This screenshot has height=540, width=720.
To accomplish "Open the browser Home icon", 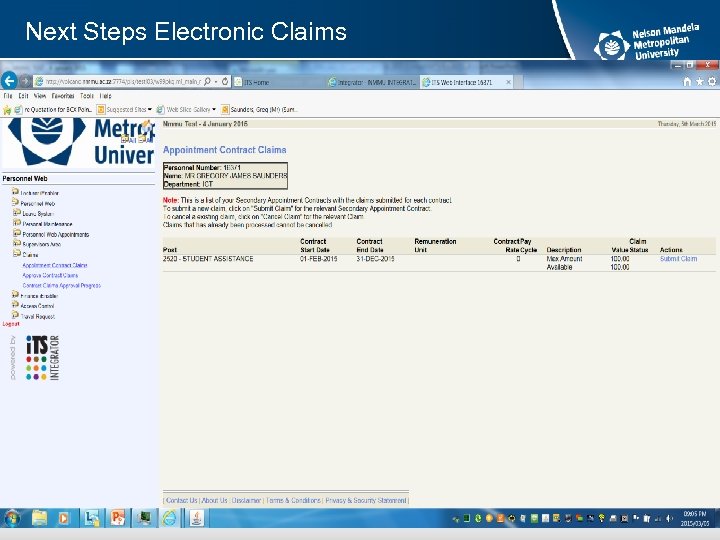I will point(687,82).
